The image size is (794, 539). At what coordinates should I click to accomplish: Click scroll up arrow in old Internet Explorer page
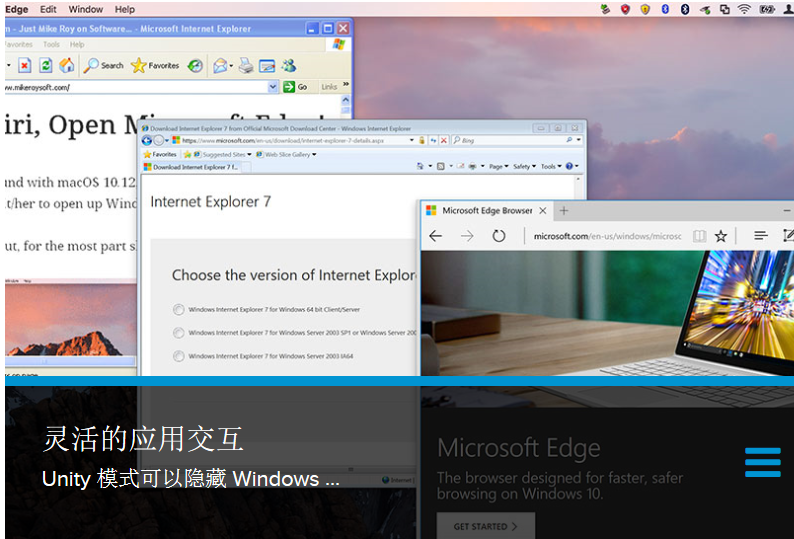click(x=345, y=100)
